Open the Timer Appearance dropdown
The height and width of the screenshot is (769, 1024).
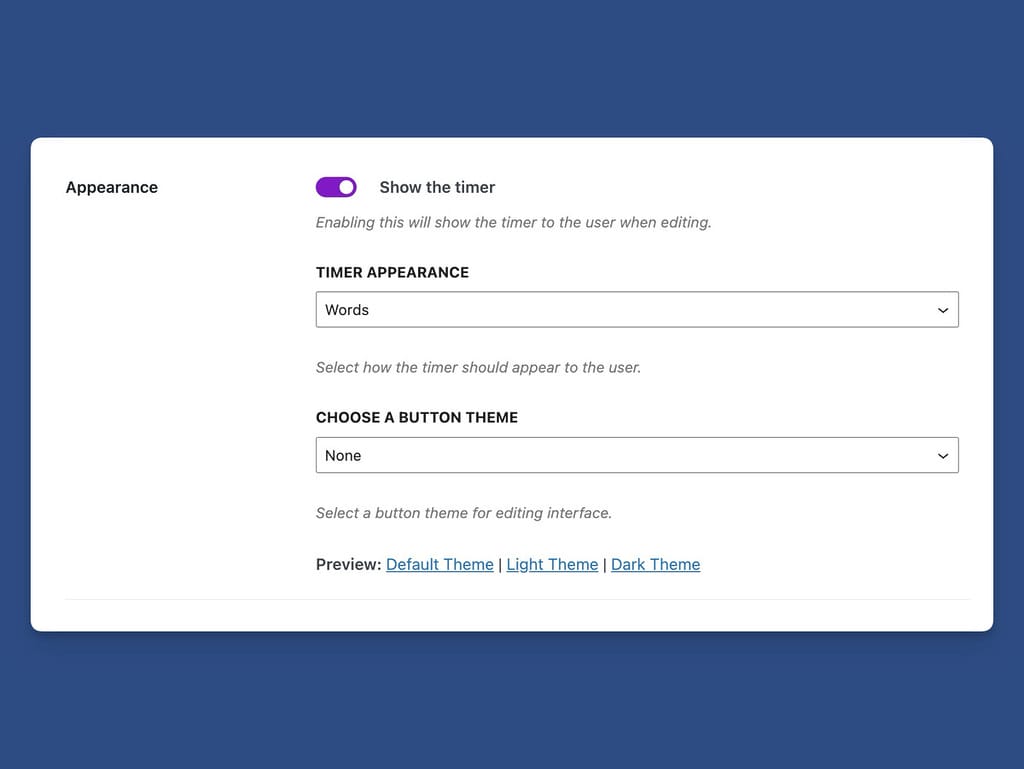click(x=636, y=310)
